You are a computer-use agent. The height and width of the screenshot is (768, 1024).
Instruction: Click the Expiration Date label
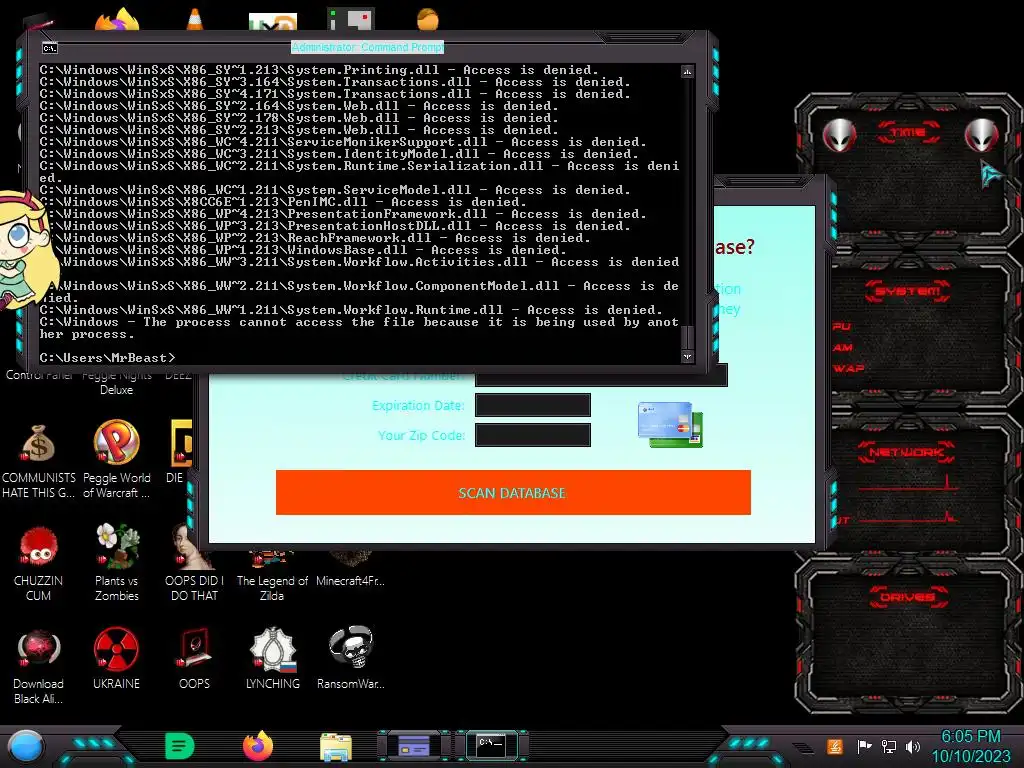pyautogui.click(x=418, y=406)
